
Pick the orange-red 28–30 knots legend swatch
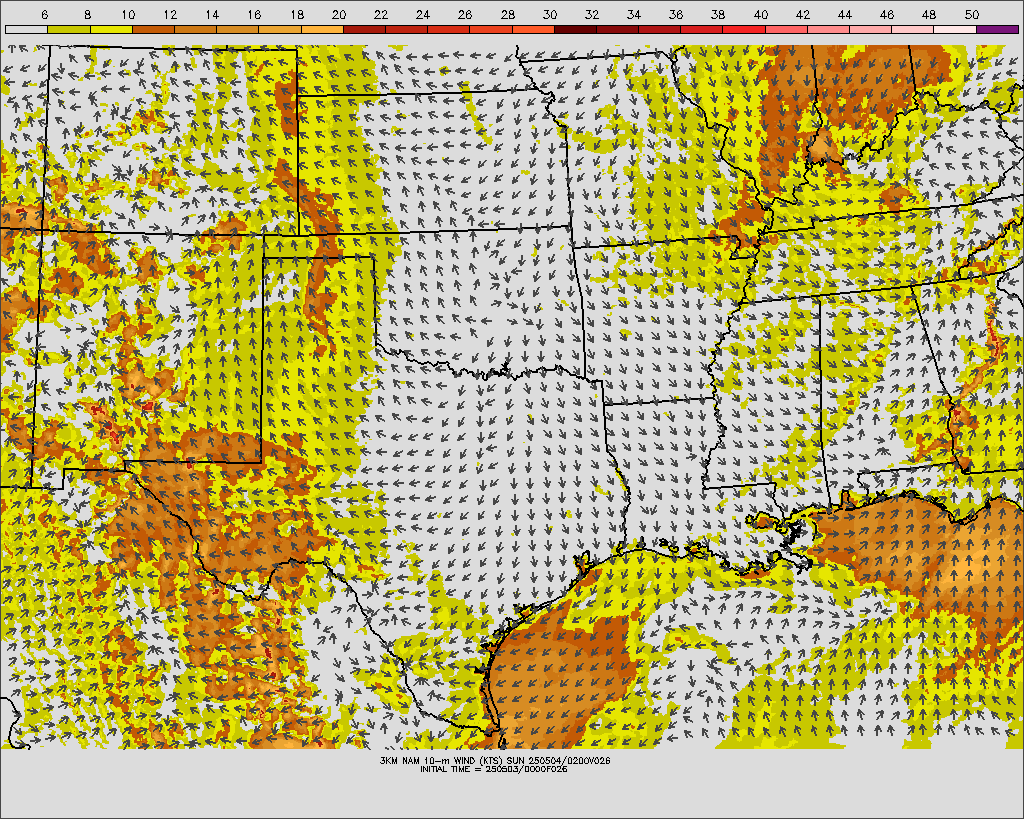click(x=533, y=29)
